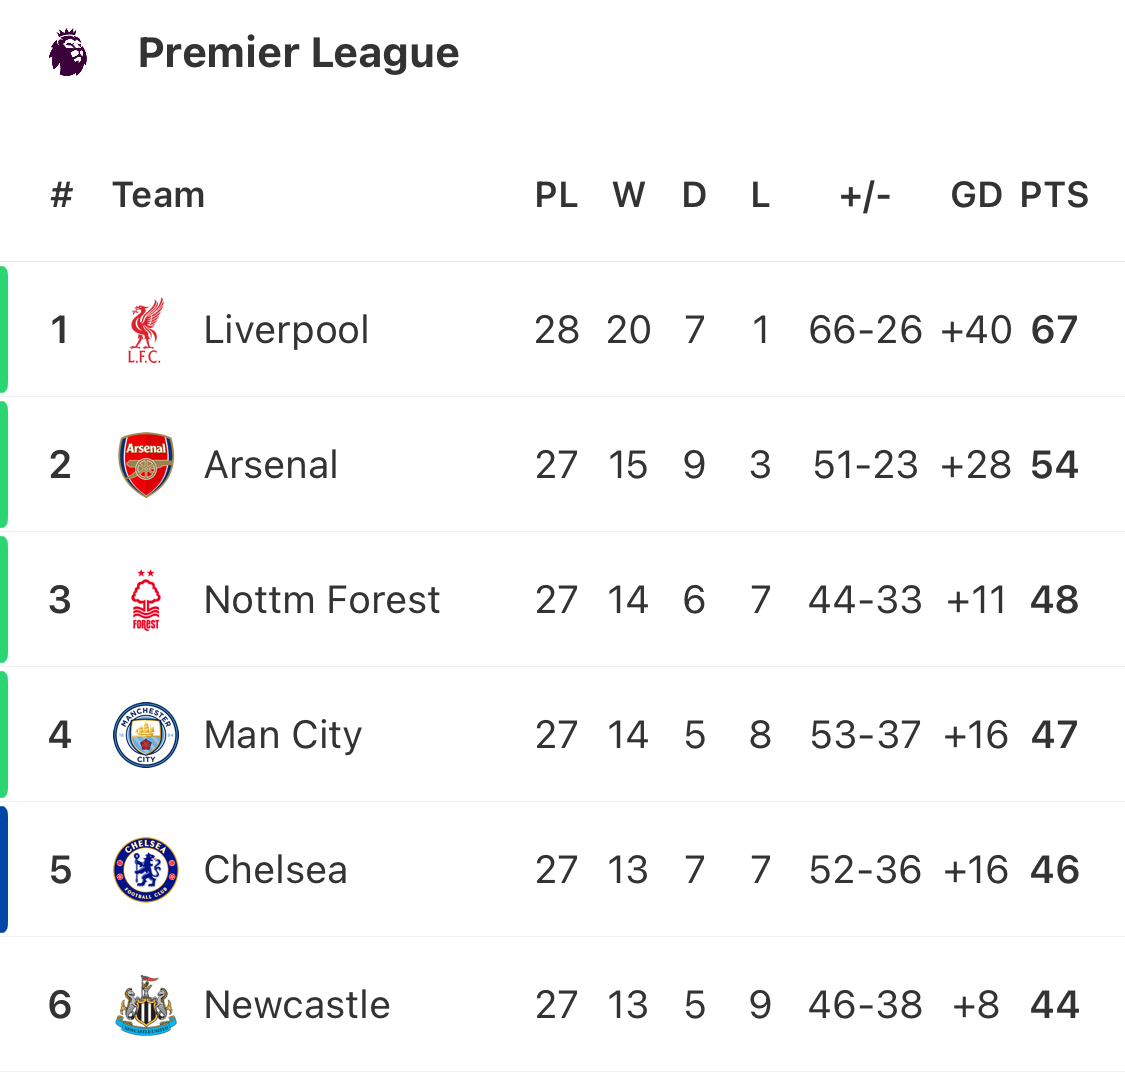This screenshot has height=1083, width=1125.
Task: Open the Premier League title link
Action: (x=298, y=53)
